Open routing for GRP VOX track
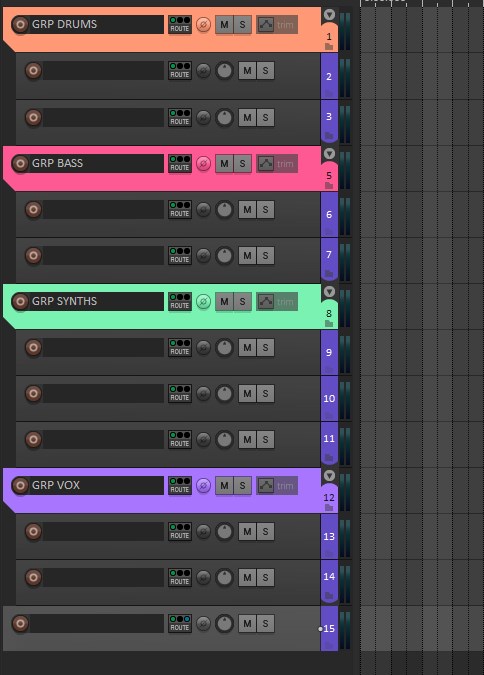Image resolution: width=484 pixels, height=675 pixels. pyautogui.click(x=180, y=486)
